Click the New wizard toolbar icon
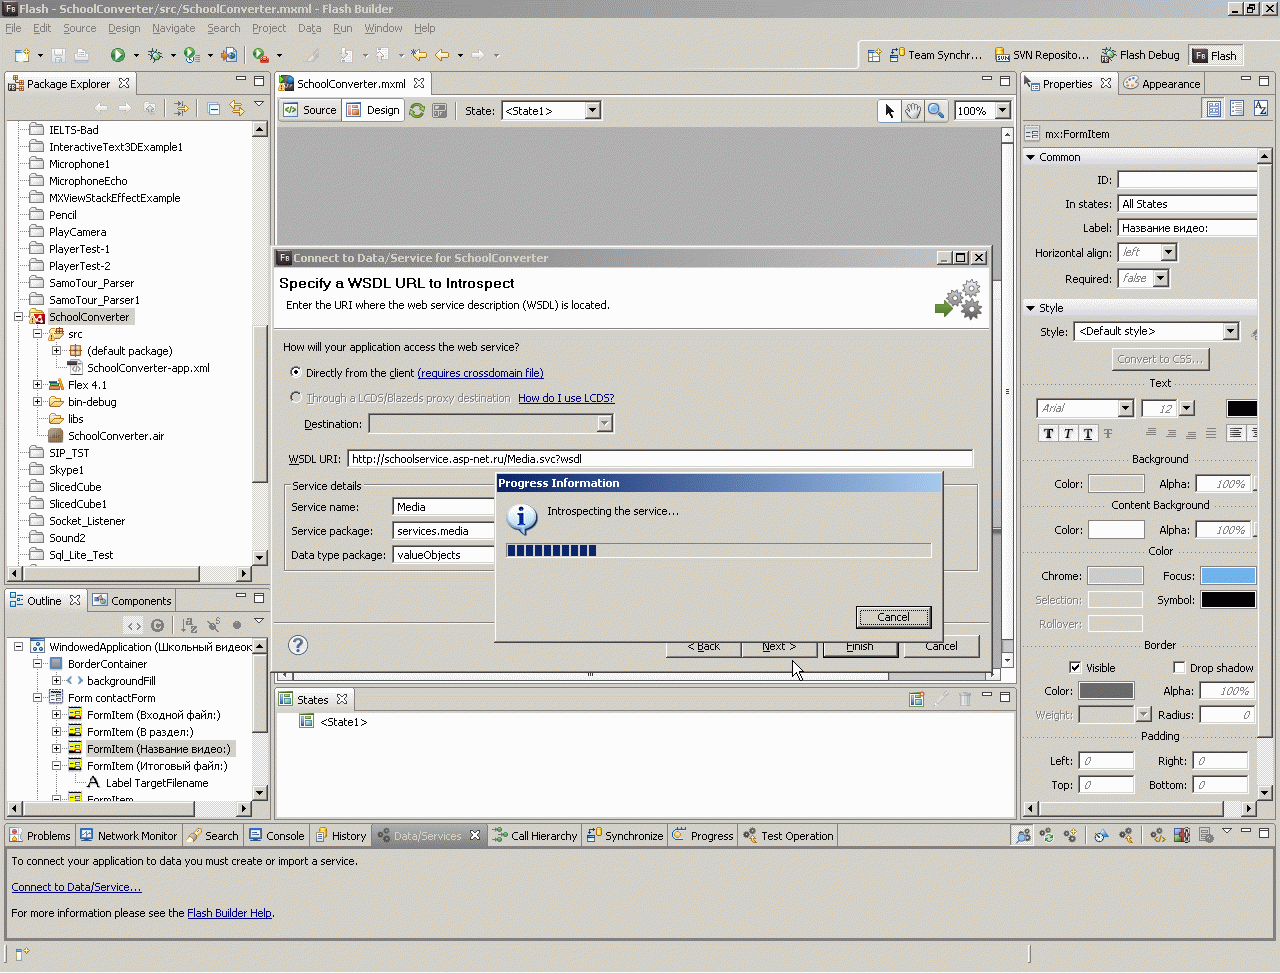 pyautogui.click(x=22, y=55)
